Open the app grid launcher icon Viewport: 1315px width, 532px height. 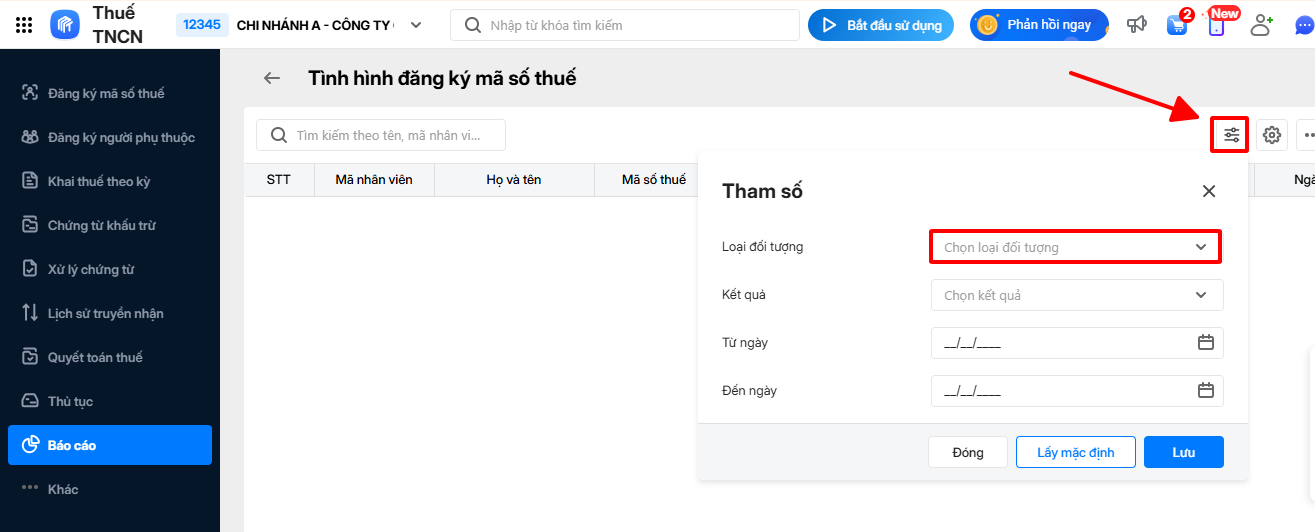point(24,25)
